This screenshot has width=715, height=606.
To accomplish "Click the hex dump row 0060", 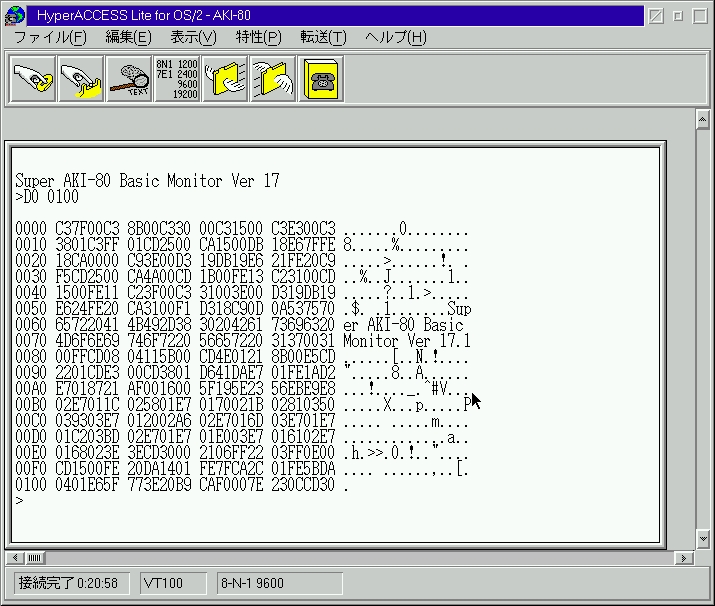I will tap(239, 325).
